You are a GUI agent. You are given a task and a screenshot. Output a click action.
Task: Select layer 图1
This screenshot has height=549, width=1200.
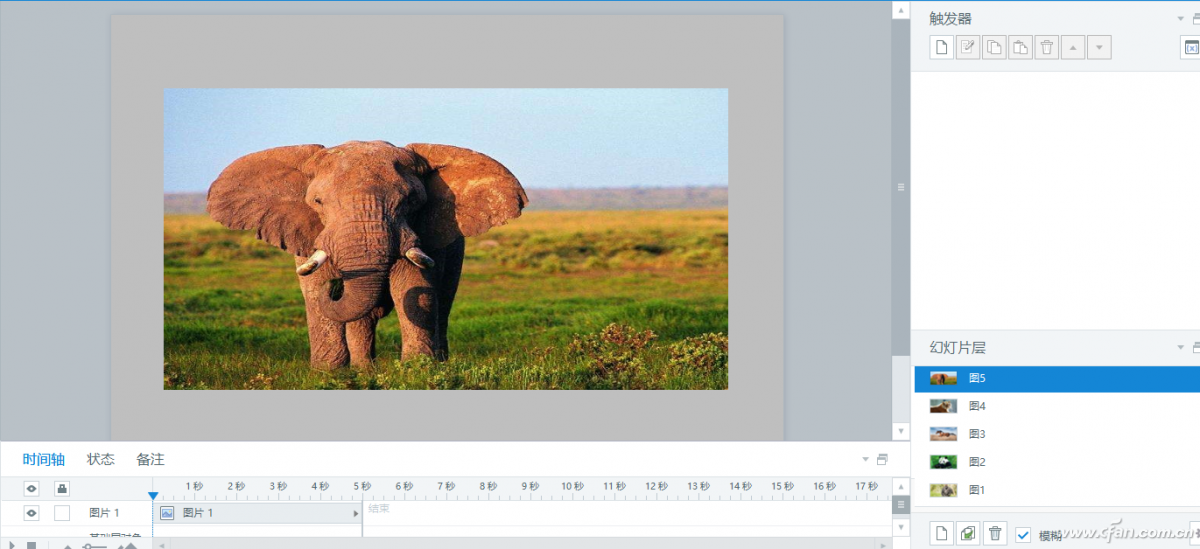click(1057, 490)
